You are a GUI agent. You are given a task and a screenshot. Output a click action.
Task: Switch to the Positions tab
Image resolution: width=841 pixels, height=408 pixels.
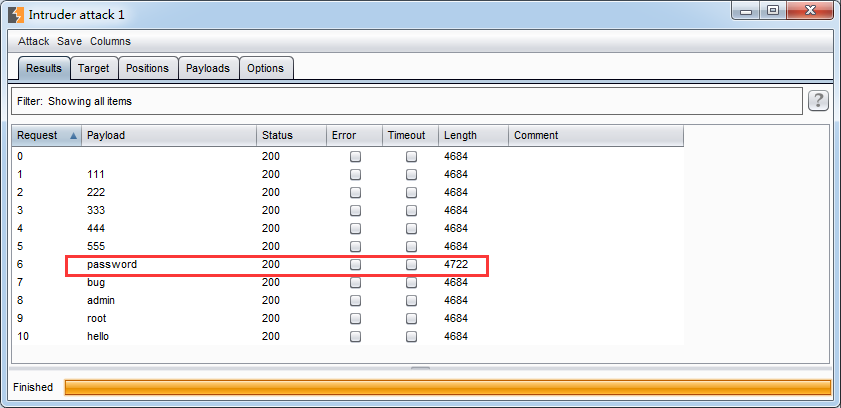[148, 68]
